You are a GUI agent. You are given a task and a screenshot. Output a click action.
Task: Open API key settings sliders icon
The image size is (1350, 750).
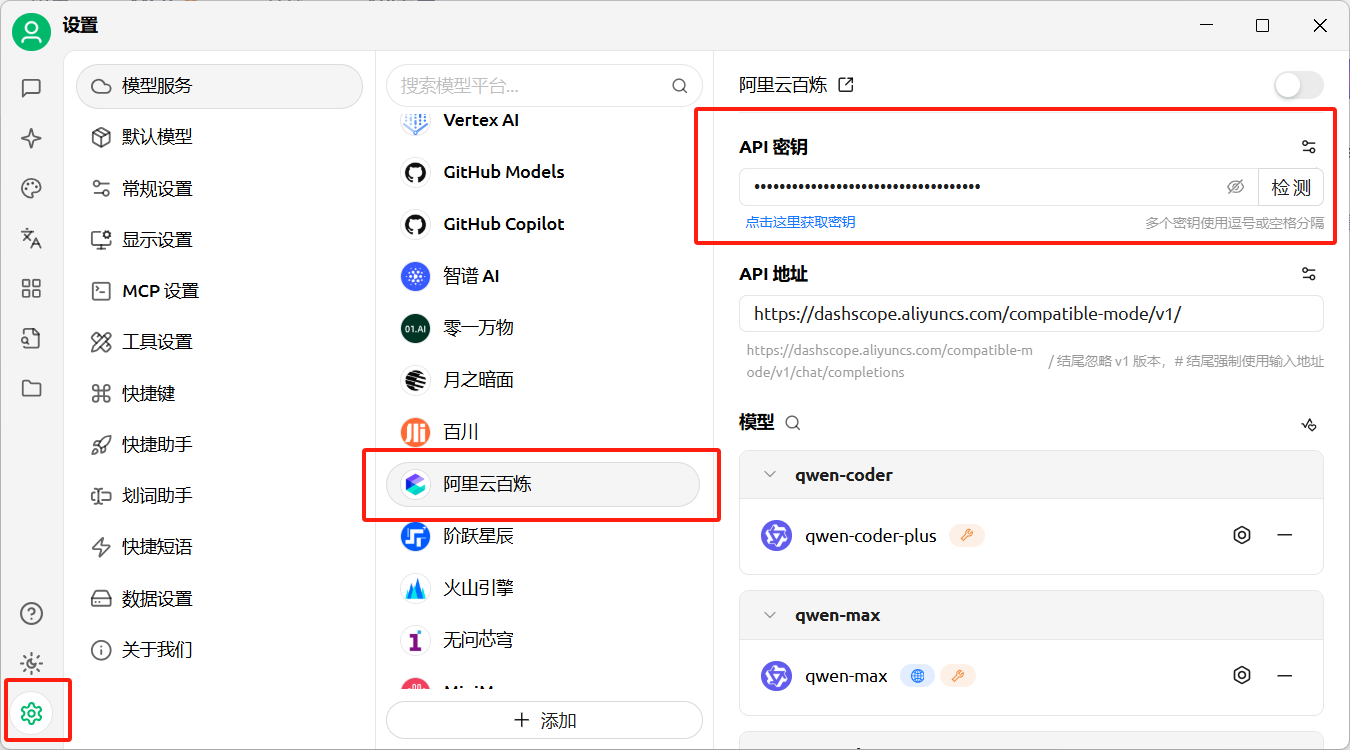coord(1308,147)
